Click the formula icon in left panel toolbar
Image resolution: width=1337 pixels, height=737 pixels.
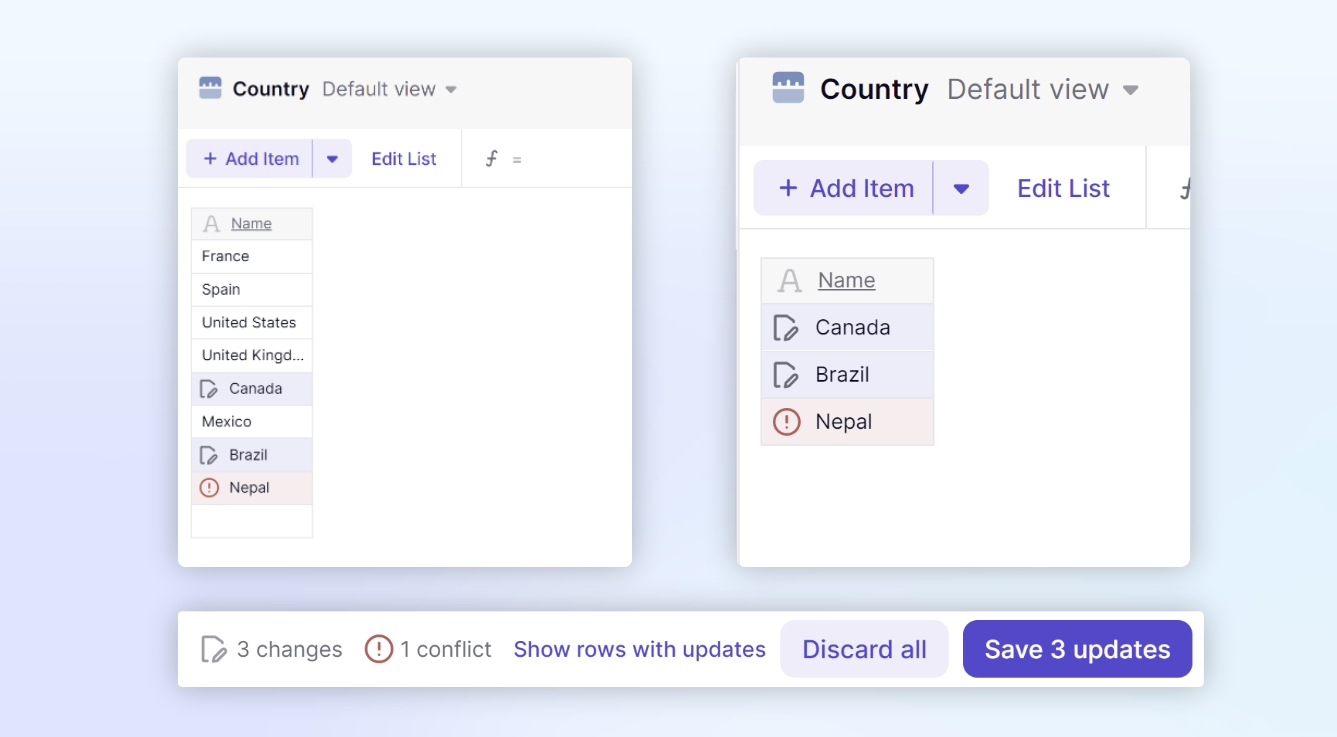(491, 158)
